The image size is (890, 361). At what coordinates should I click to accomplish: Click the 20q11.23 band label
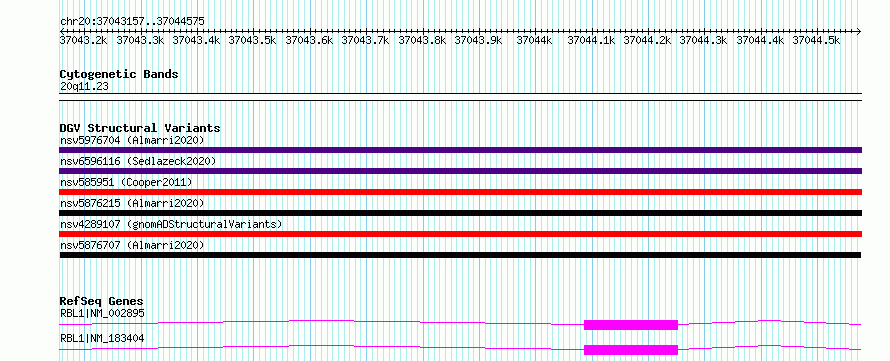click(x=84, y=87)
